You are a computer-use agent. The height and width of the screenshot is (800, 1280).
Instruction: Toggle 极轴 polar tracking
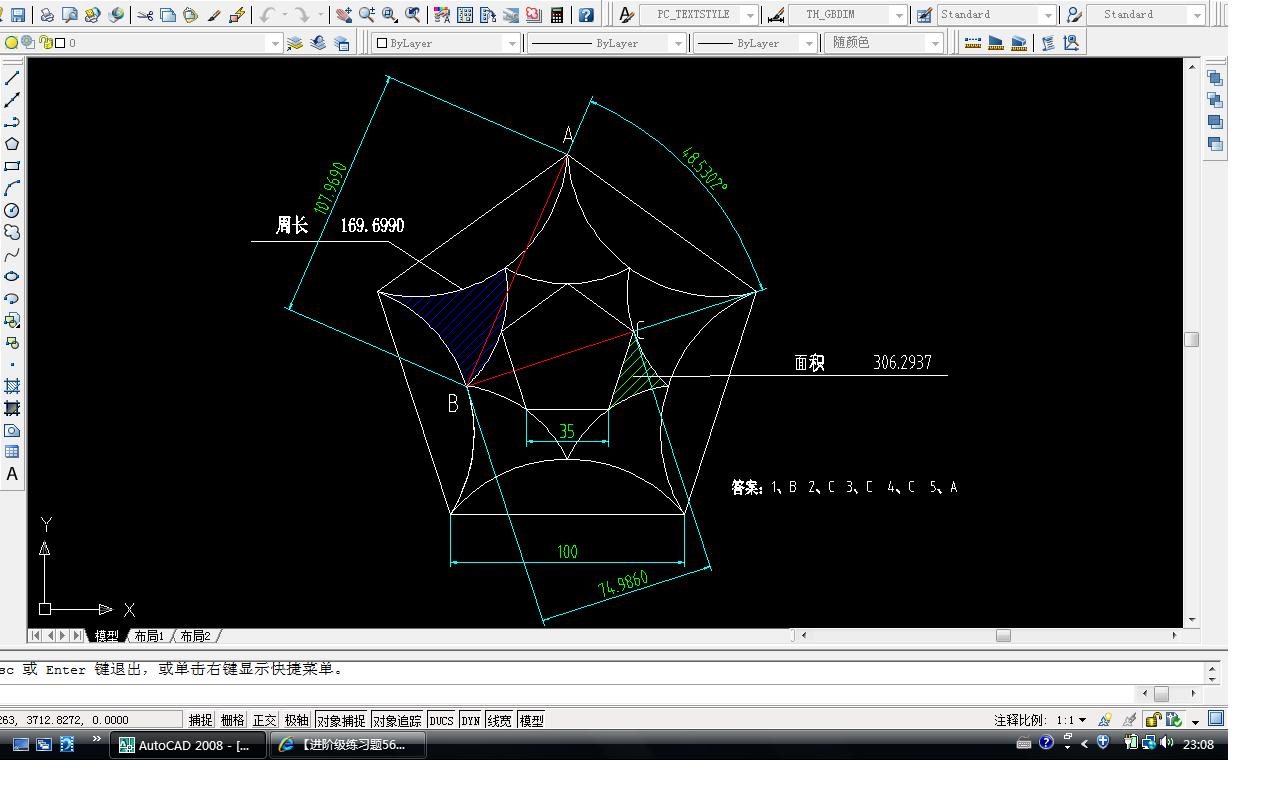(296, 720)
